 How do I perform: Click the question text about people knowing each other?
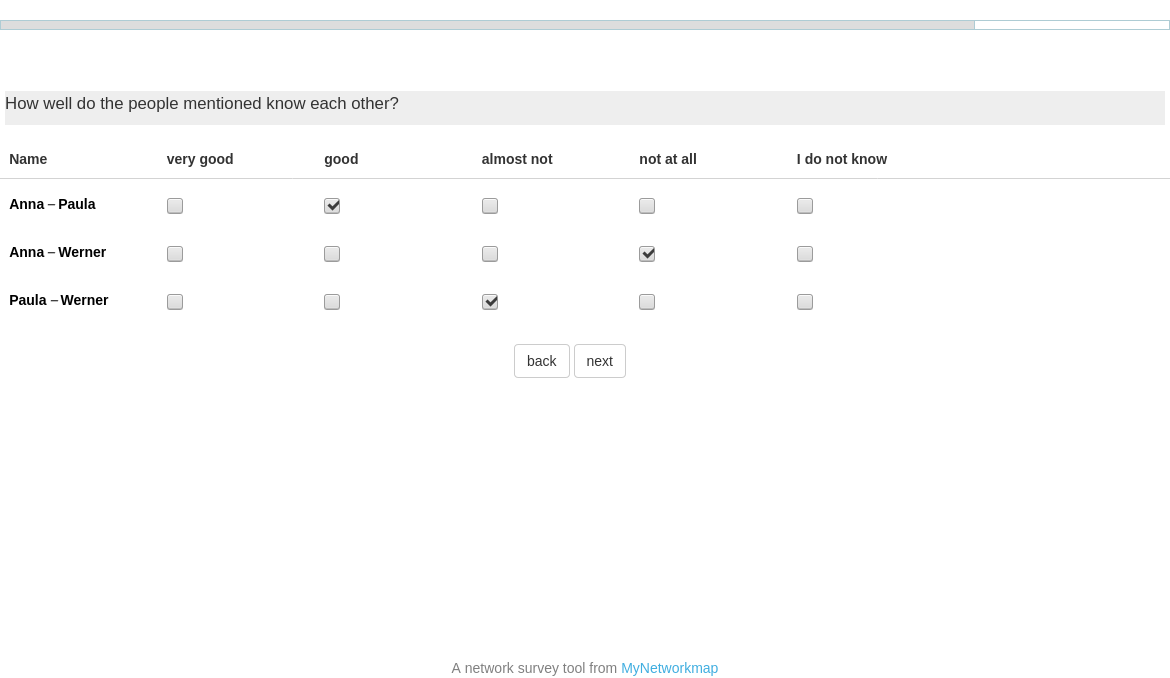202,104
